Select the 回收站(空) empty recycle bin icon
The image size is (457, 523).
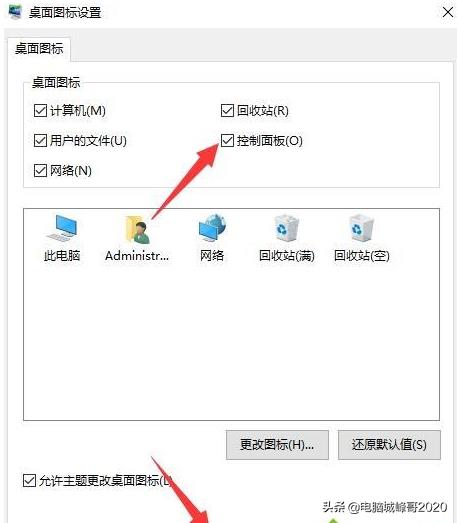coord(362,228)
